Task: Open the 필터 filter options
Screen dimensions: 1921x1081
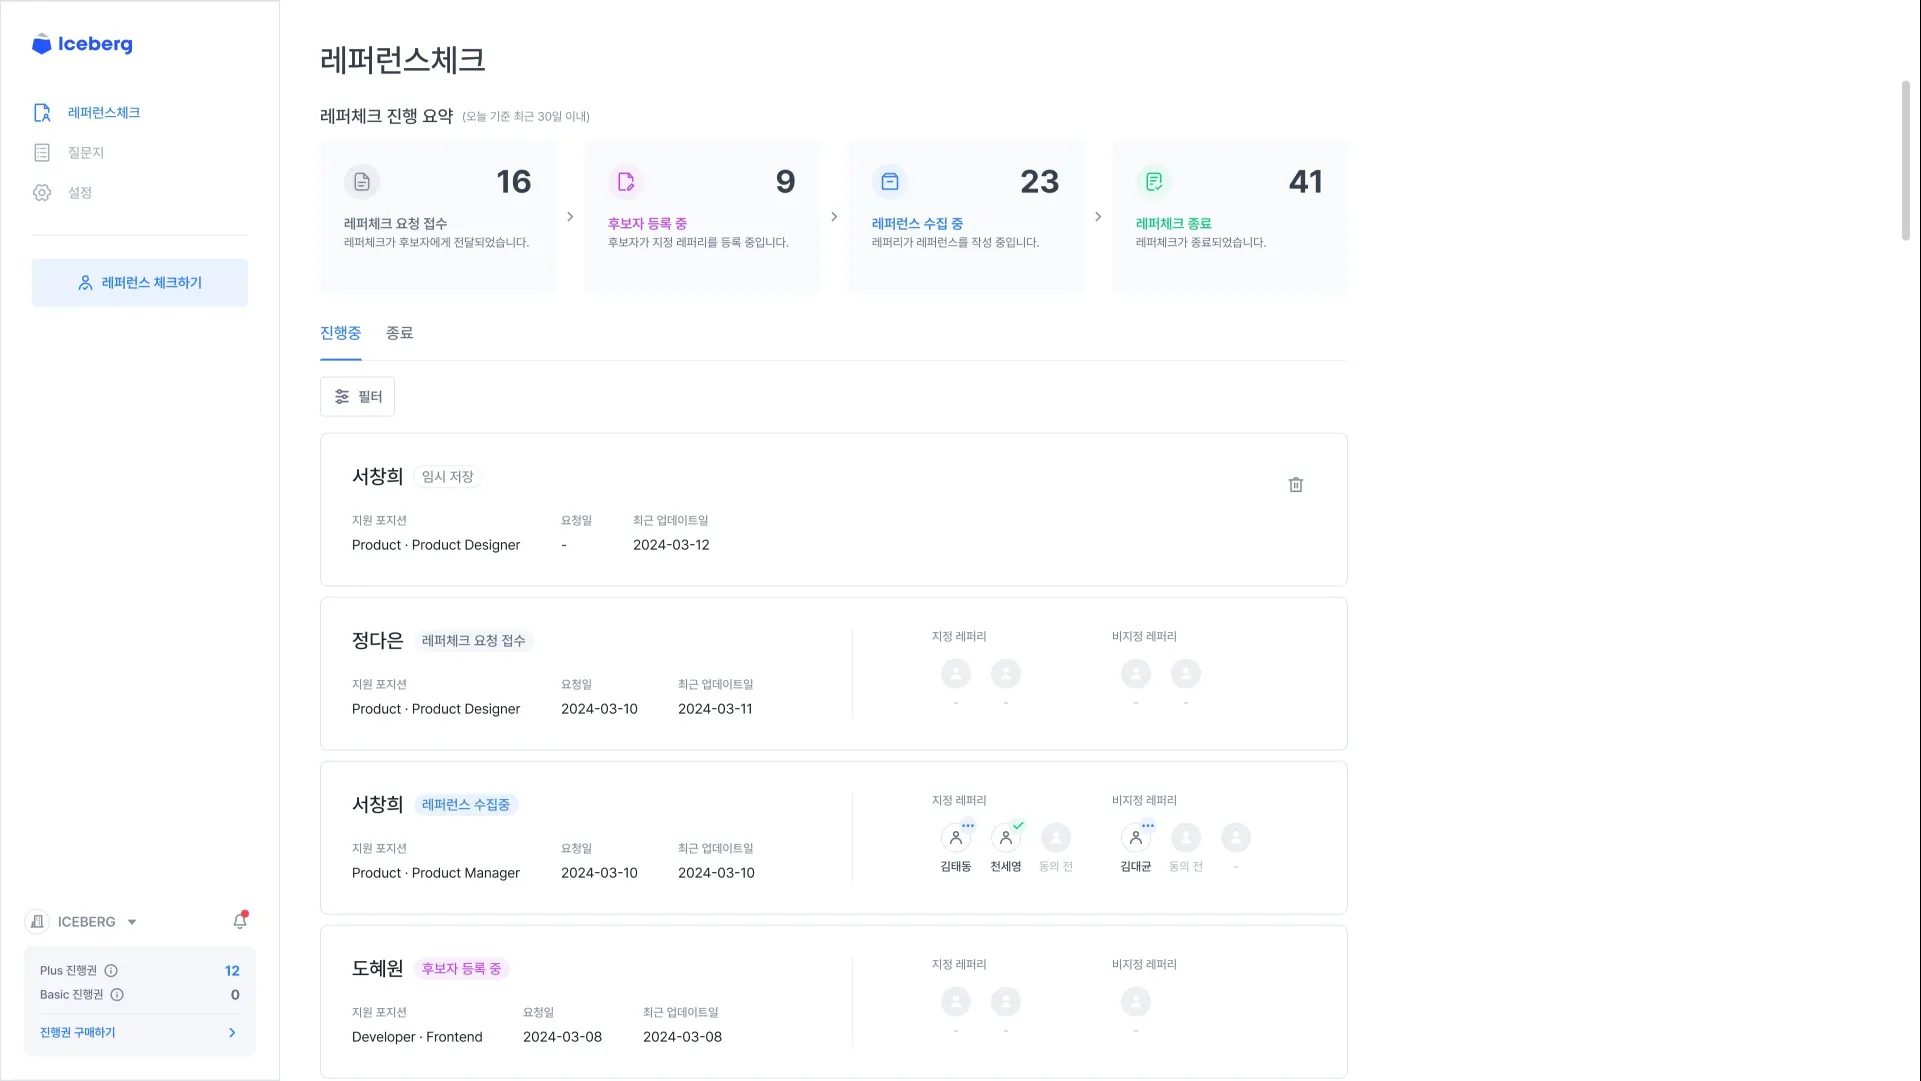Action: click(x=357, y=397)
